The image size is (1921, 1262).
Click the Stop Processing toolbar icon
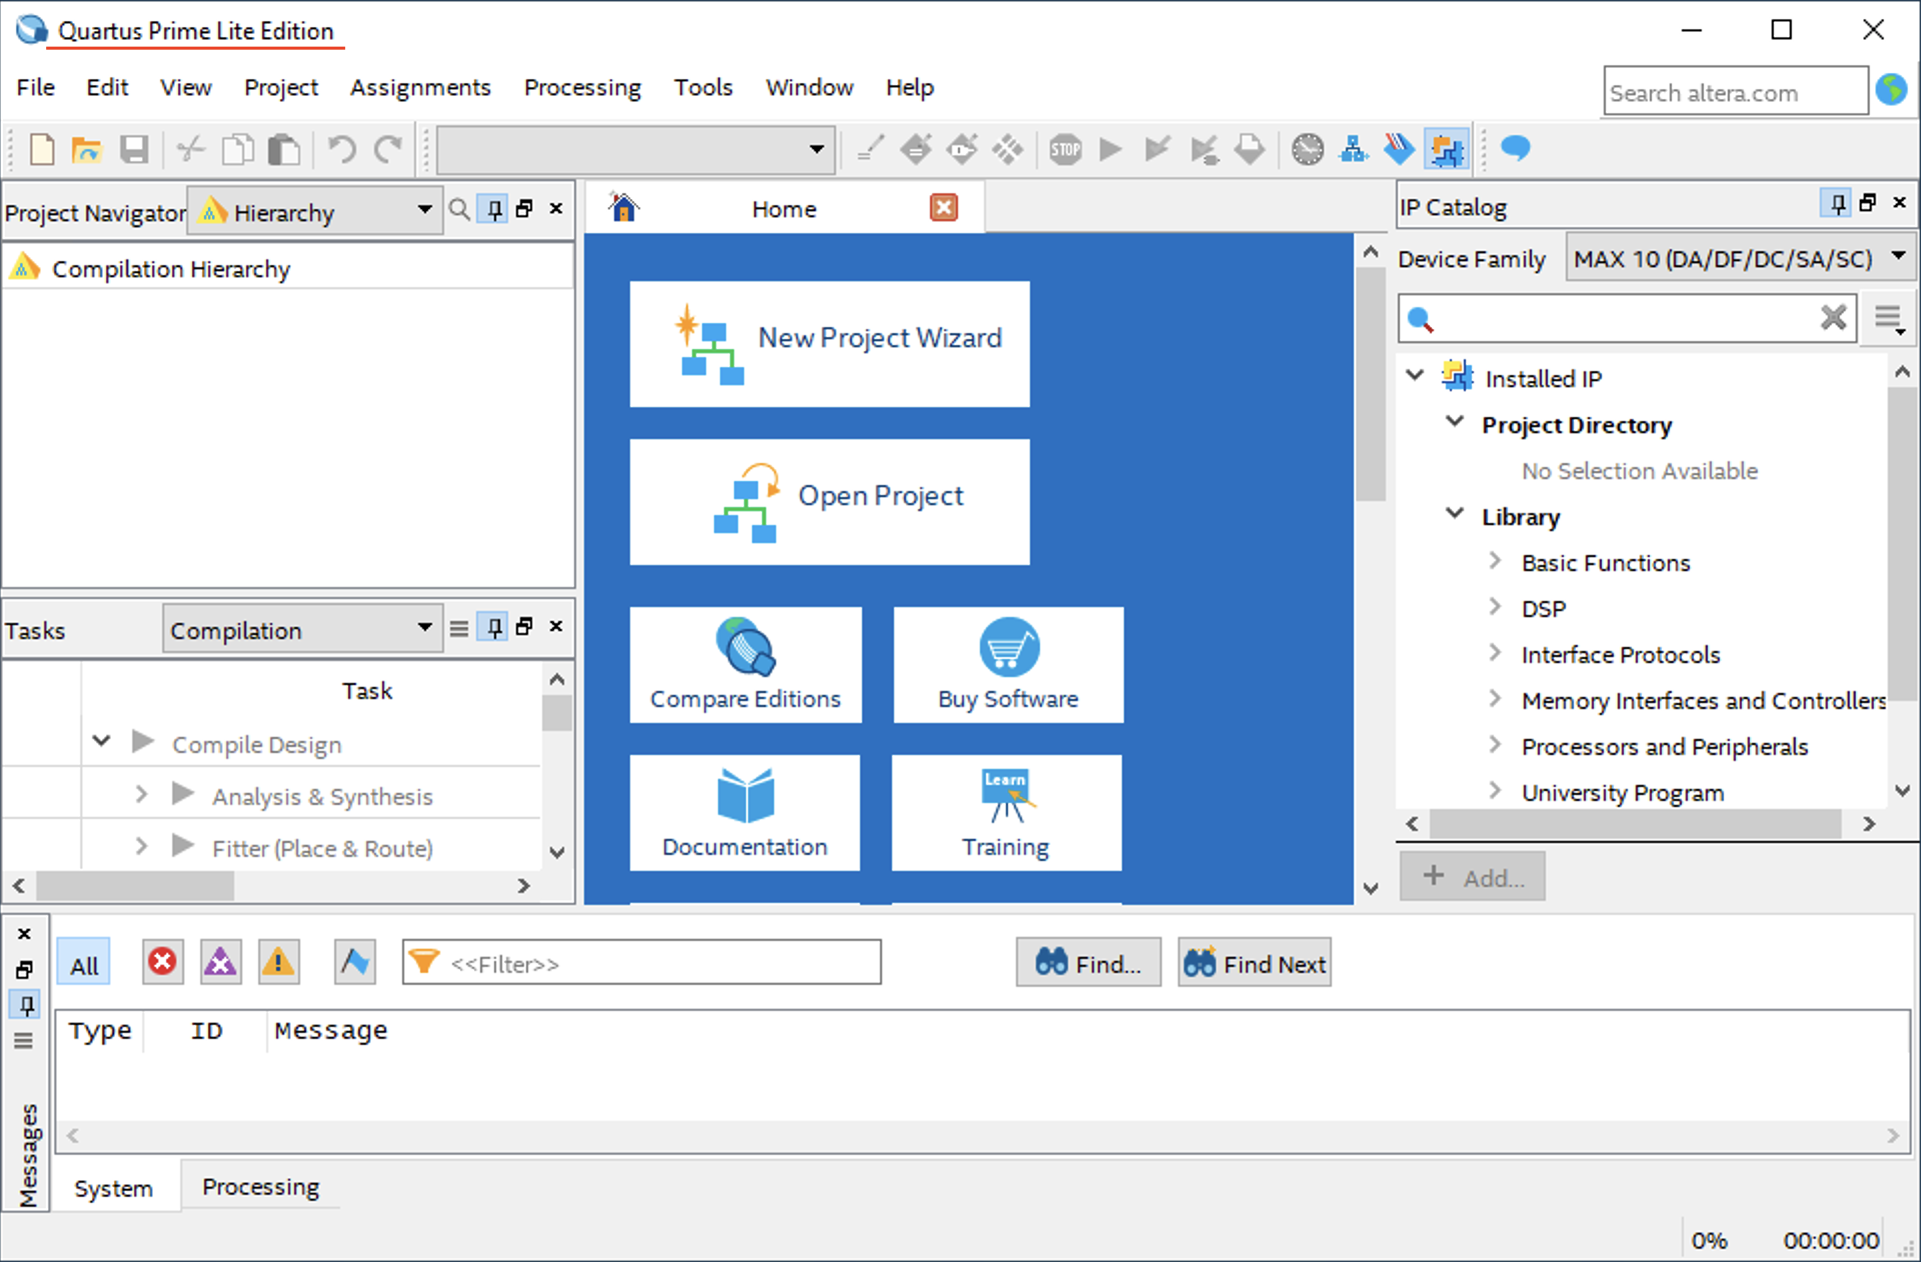(x=1065, y=150)
